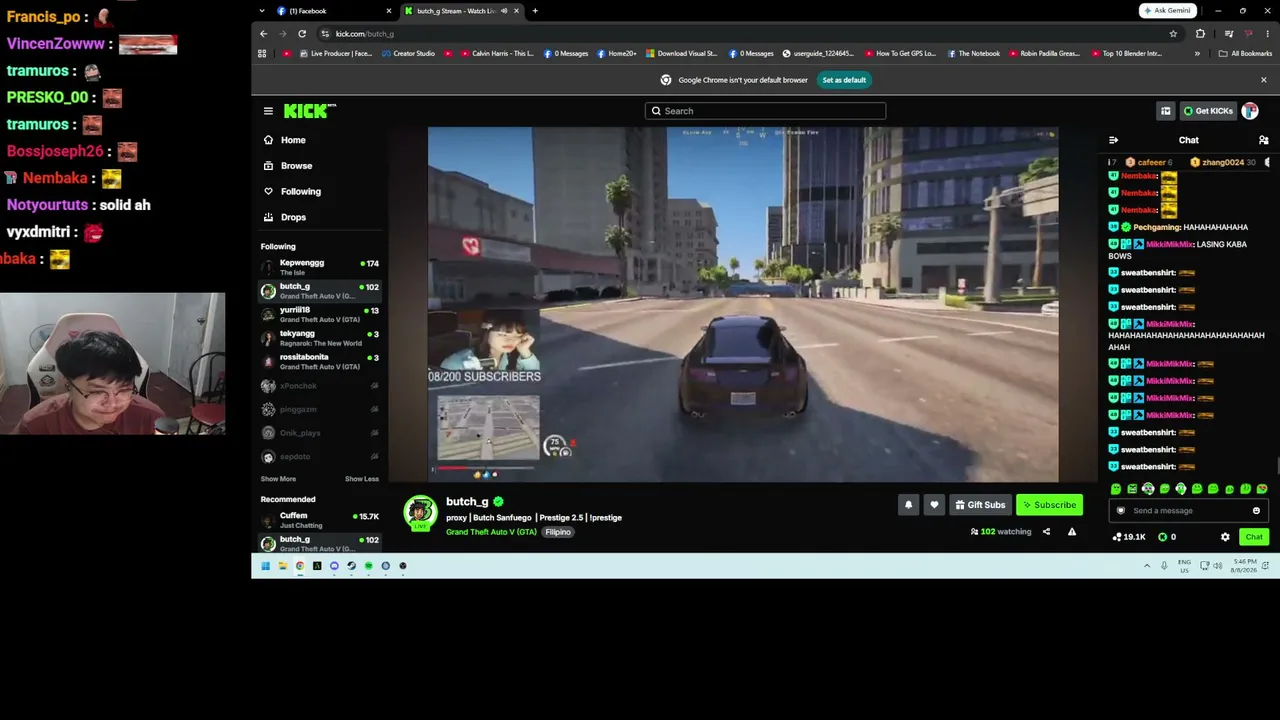Open the emoji picker in the message box
The image size is (1280, 720).
1256,511
